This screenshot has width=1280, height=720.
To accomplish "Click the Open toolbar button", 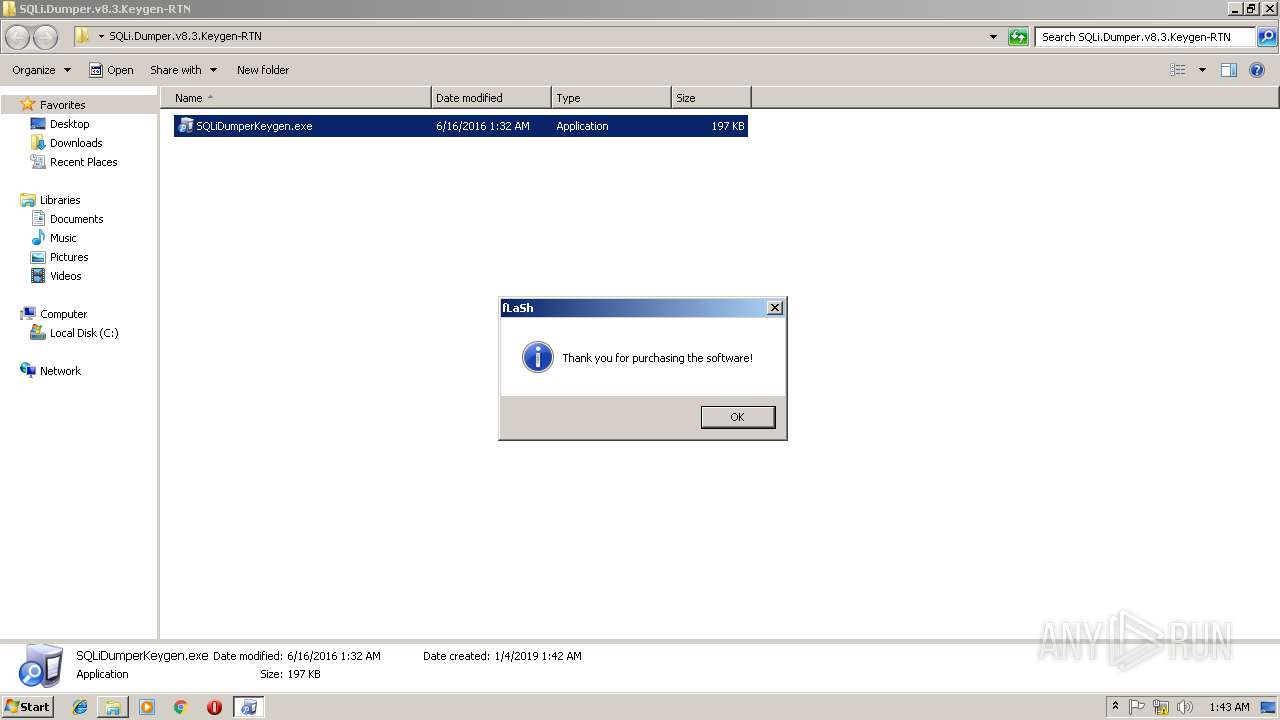I will click(x=111, y=70).
